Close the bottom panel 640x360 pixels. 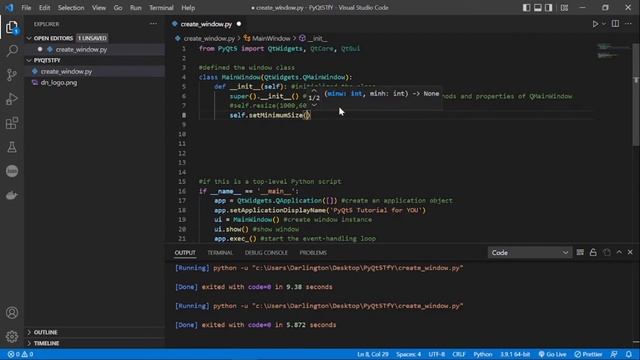[630, 253]
